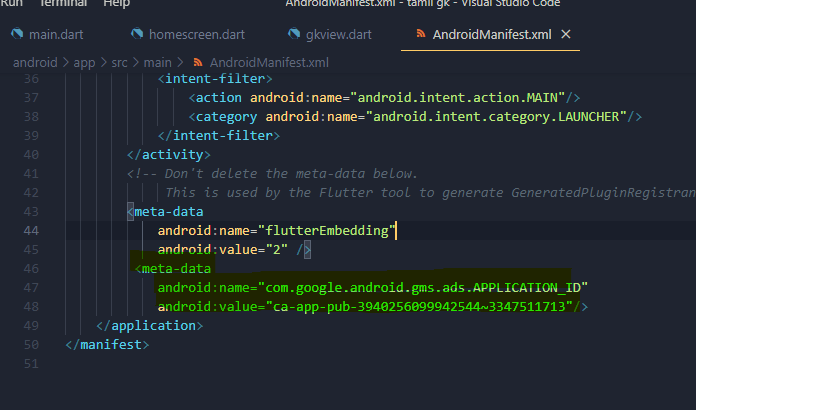Click the closing '</activity>' tag
838x410 pixels.
[169, 154]
